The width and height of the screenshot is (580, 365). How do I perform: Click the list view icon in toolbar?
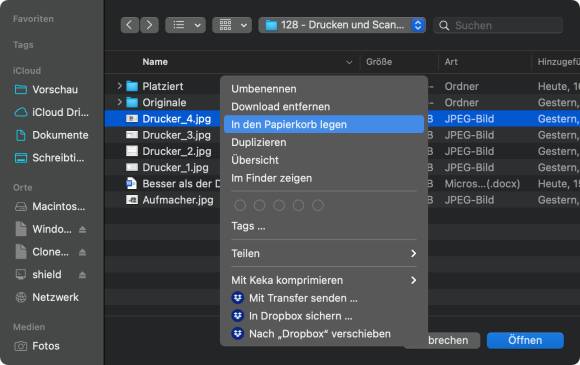(179, 25)
